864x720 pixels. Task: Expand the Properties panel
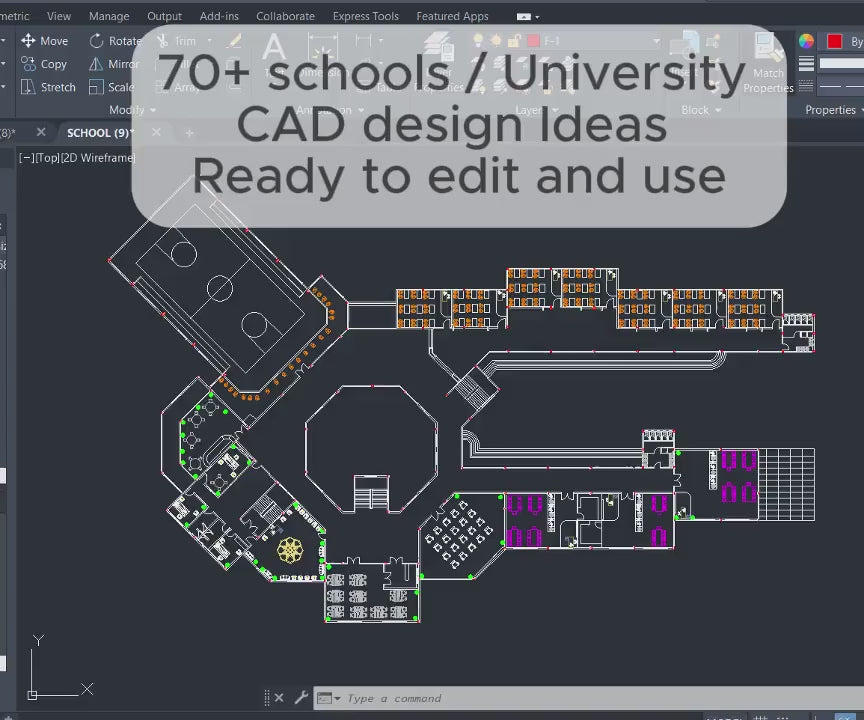click(834, 110)
